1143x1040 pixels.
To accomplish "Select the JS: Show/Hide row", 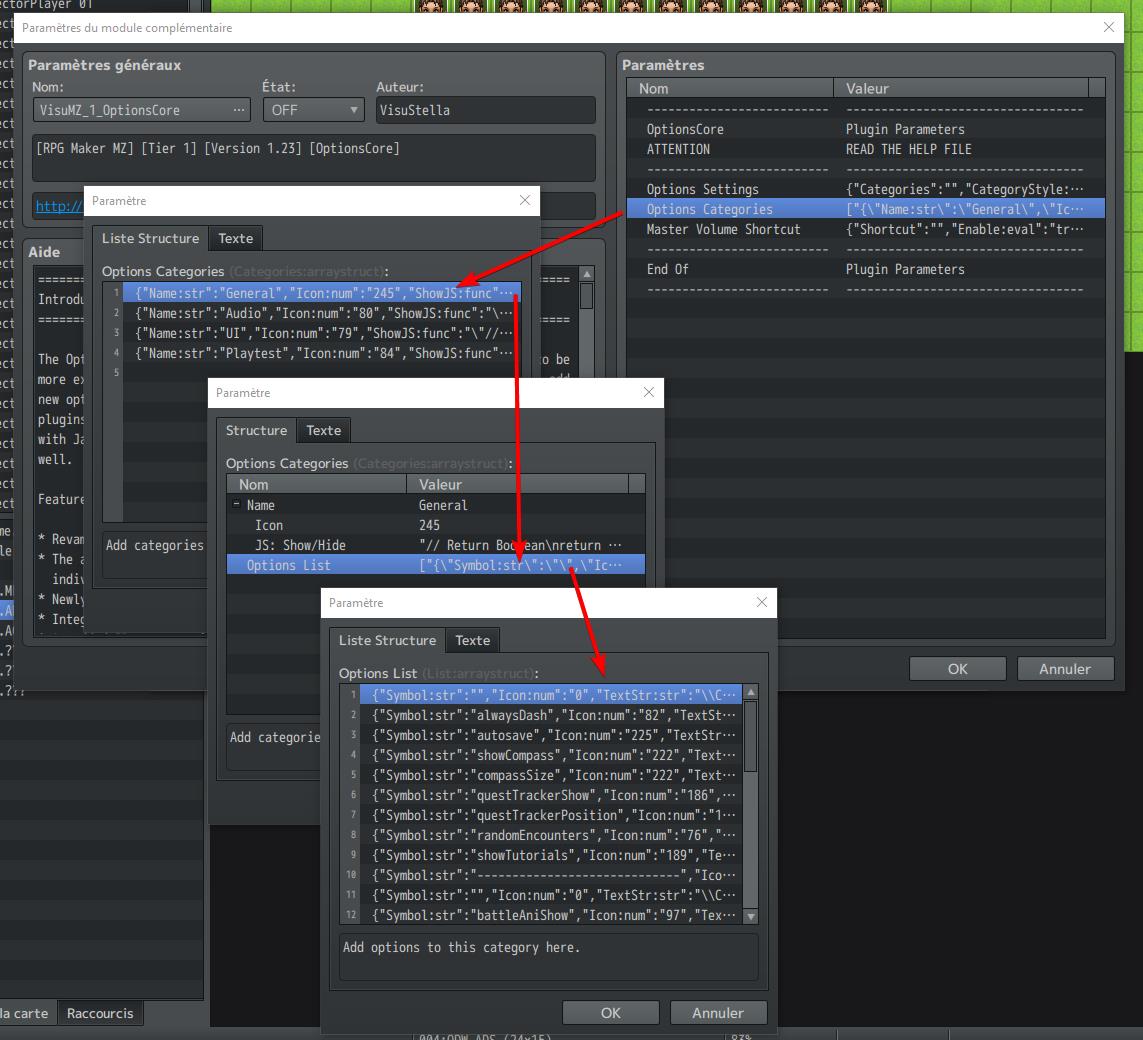I will 436,545.
